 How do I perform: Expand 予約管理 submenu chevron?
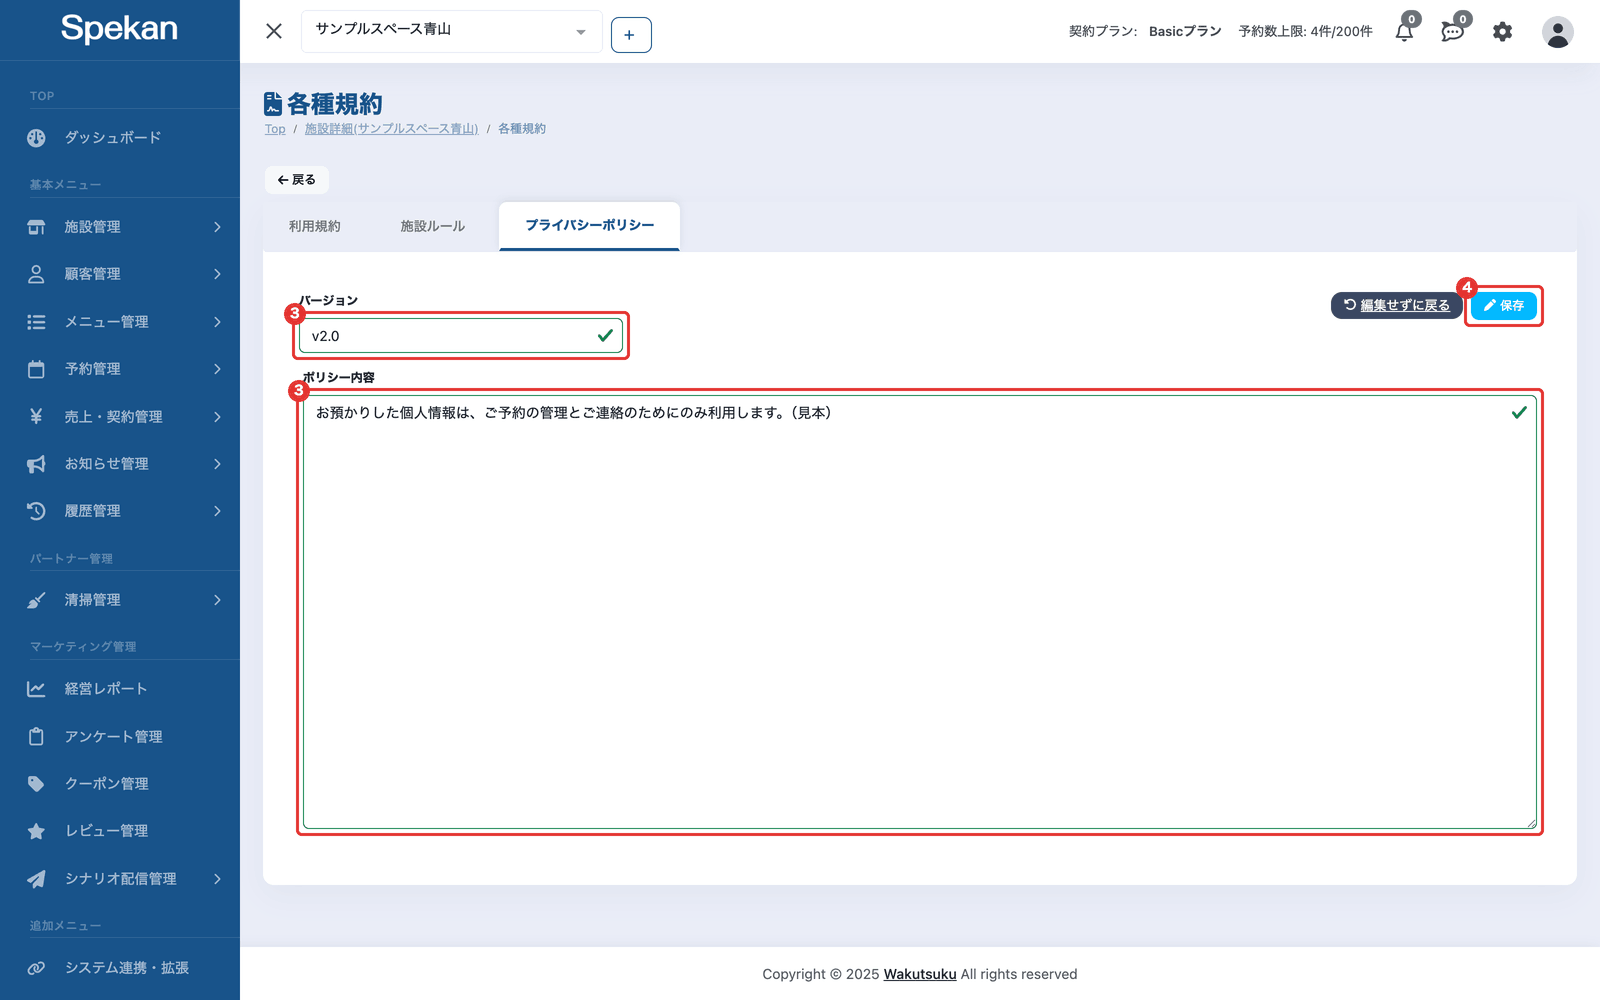(217, 369)
